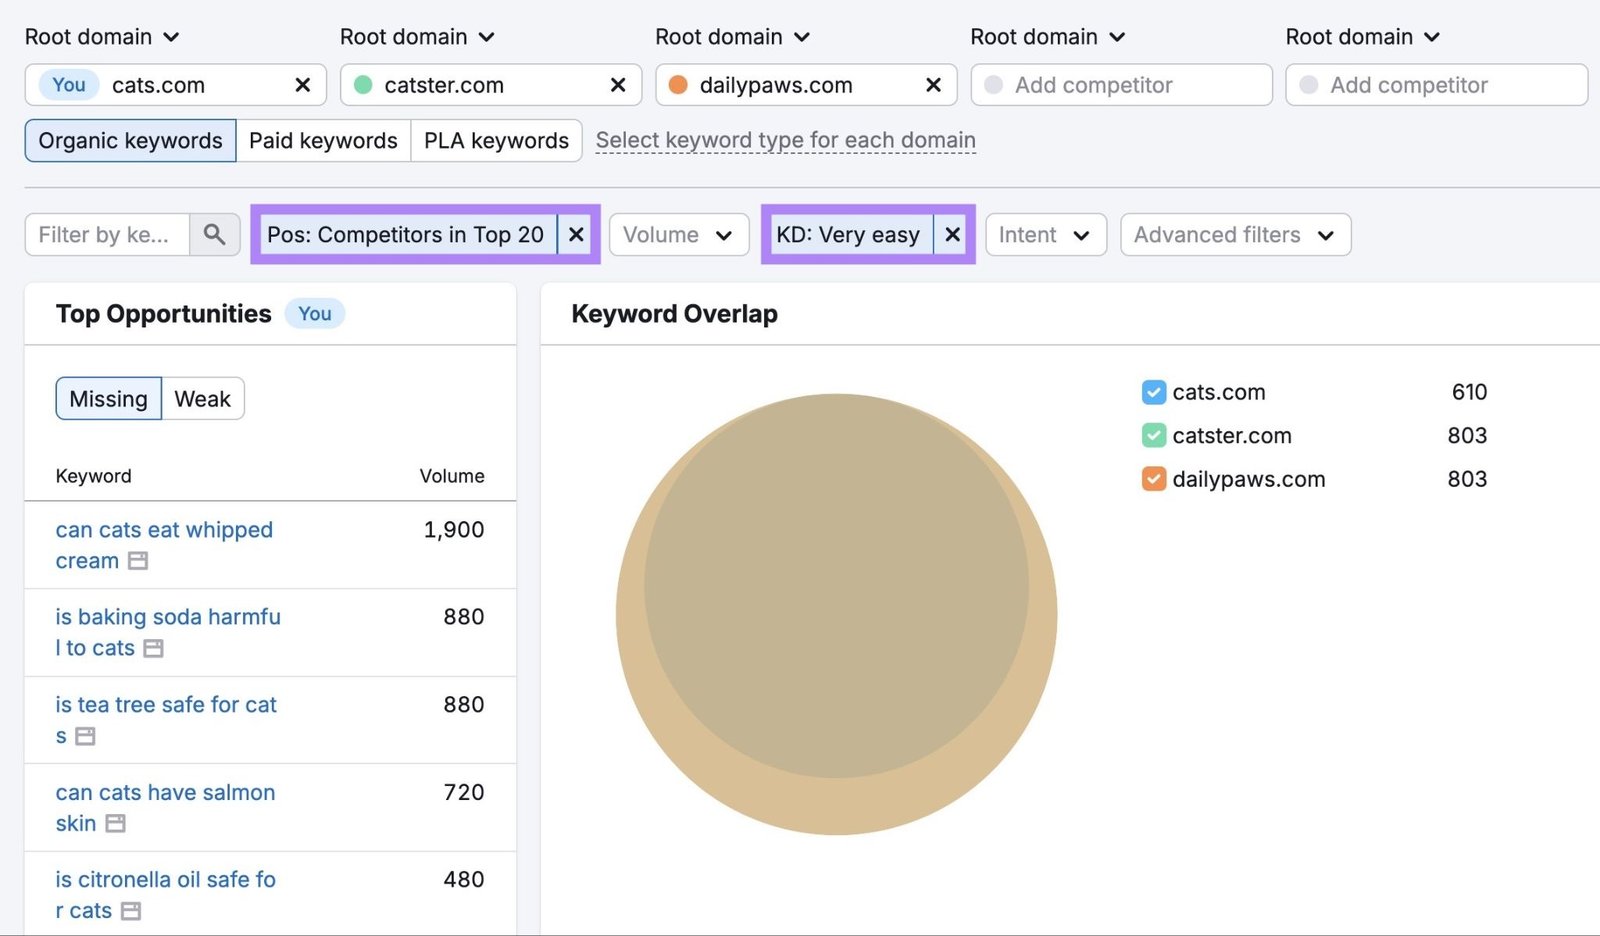Uncheck cats.com in Keyword Overlap legend
The image size is (1600, 936).
tap(1153, 392)
